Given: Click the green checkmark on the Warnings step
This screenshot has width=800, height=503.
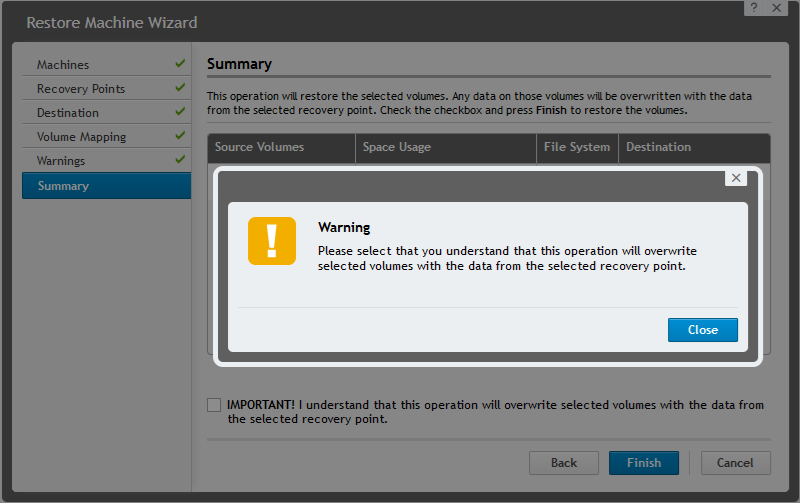Looking at the screenshot, I should click(x=180, y=160).
